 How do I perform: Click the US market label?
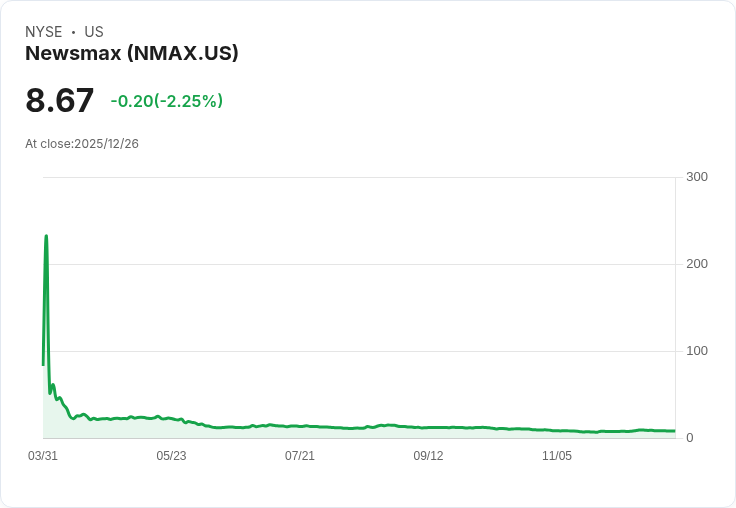(x=94, y=32)
